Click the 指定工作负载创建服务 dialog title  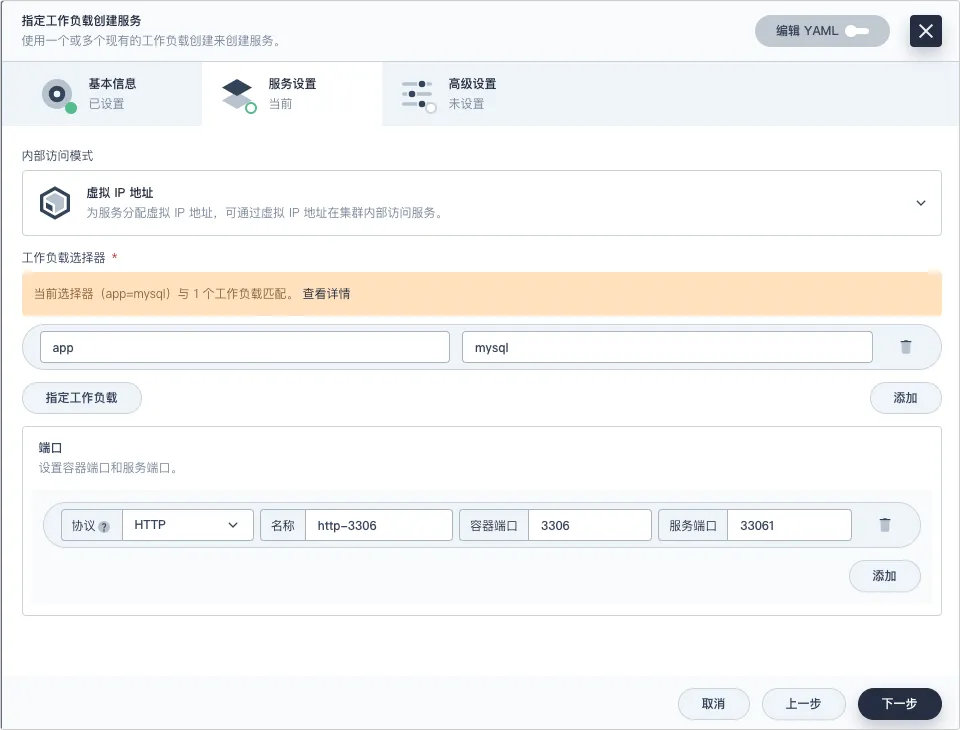click(x=81, y=21)
